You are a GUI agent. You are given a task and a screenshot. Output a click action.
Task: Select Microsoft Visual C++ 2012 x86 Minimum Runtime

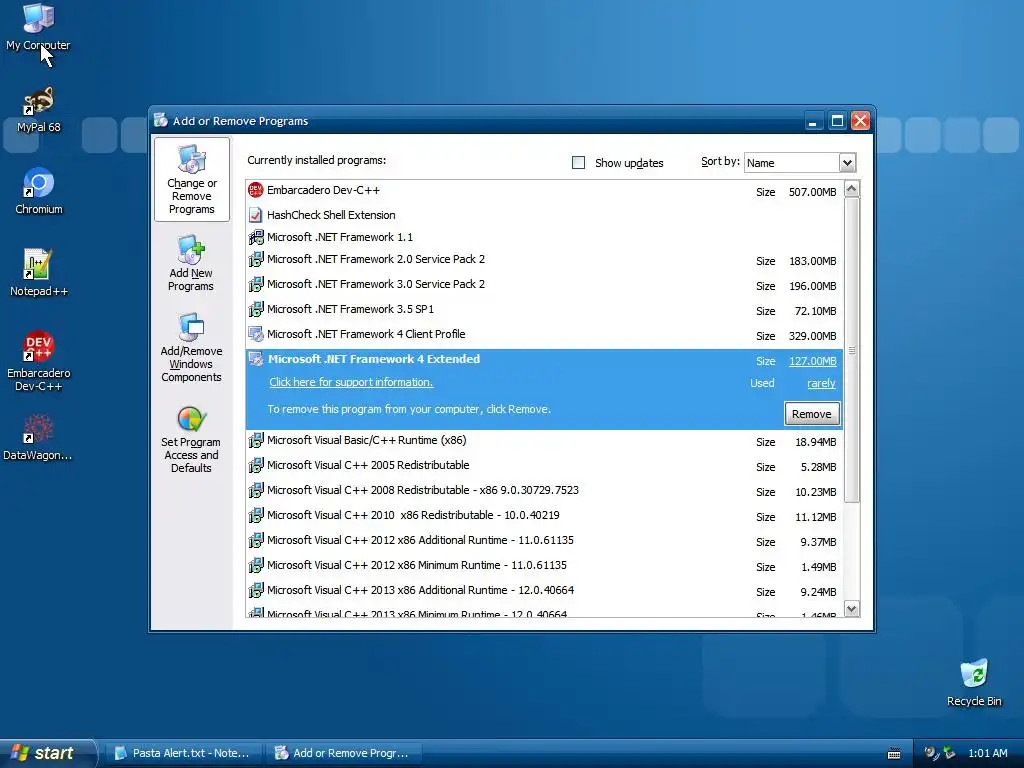544,566
